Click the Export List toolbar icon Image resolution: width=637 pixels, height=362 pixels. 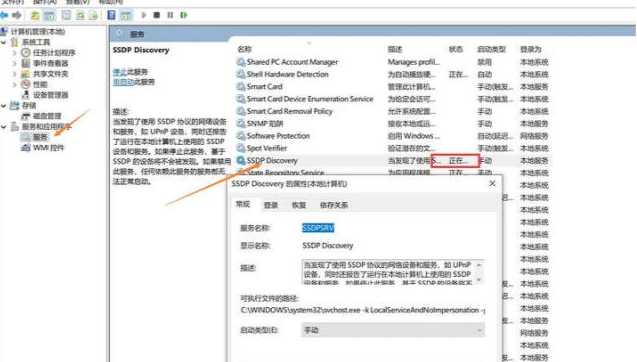point(93,15)
